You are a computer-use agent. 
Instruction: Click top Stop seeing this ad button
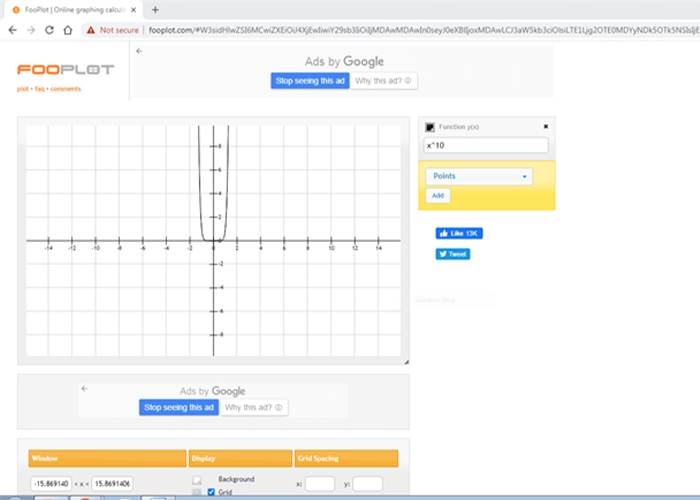coord(310,81)
